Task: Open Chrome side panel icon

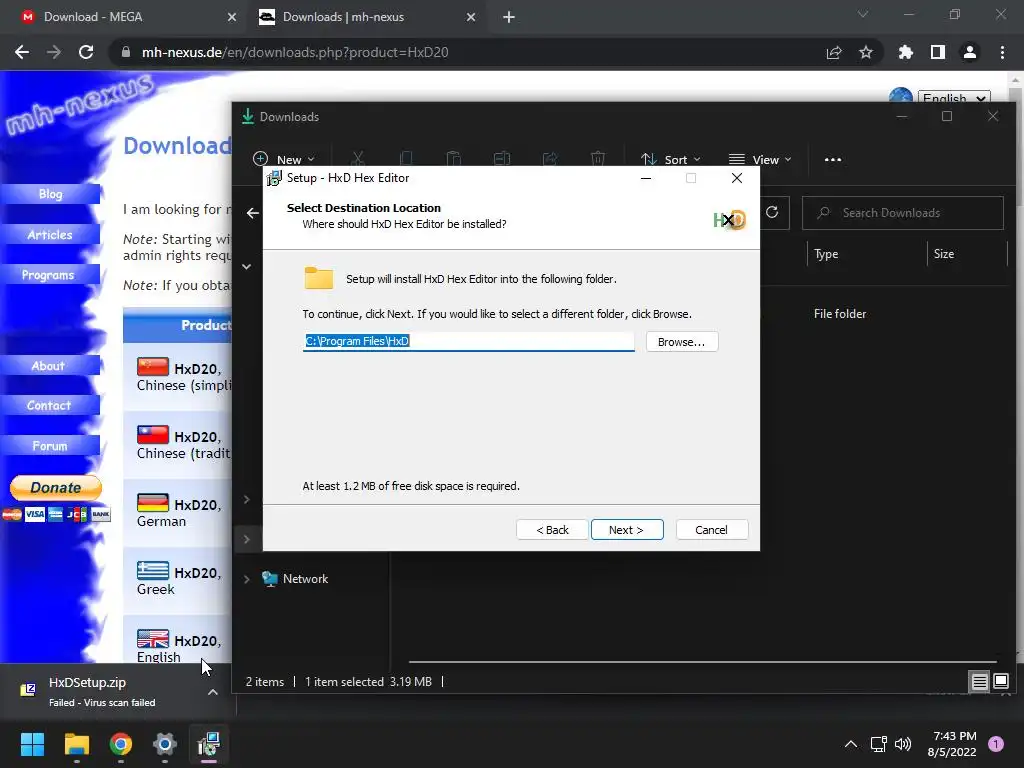Action: [938, 52]
